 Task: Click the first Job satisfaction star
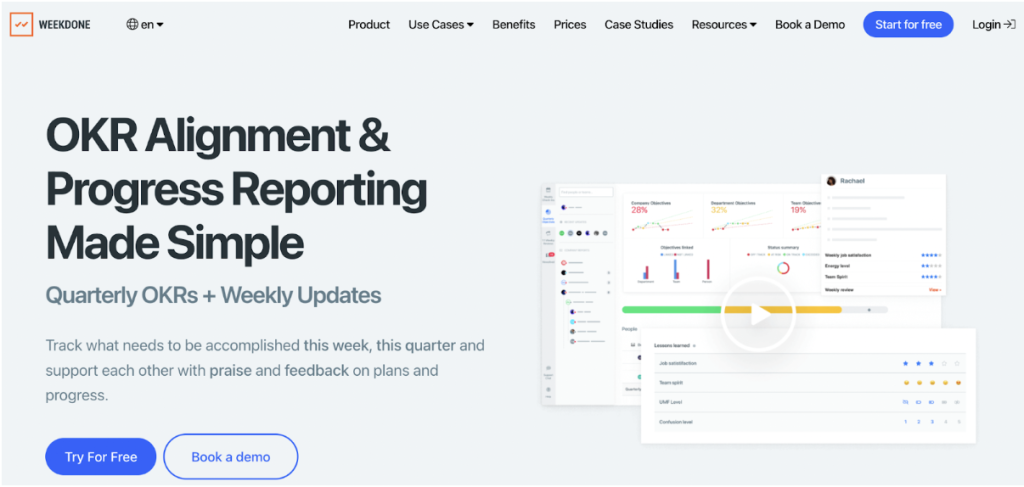pyautogui.click(x=905, y=363)
